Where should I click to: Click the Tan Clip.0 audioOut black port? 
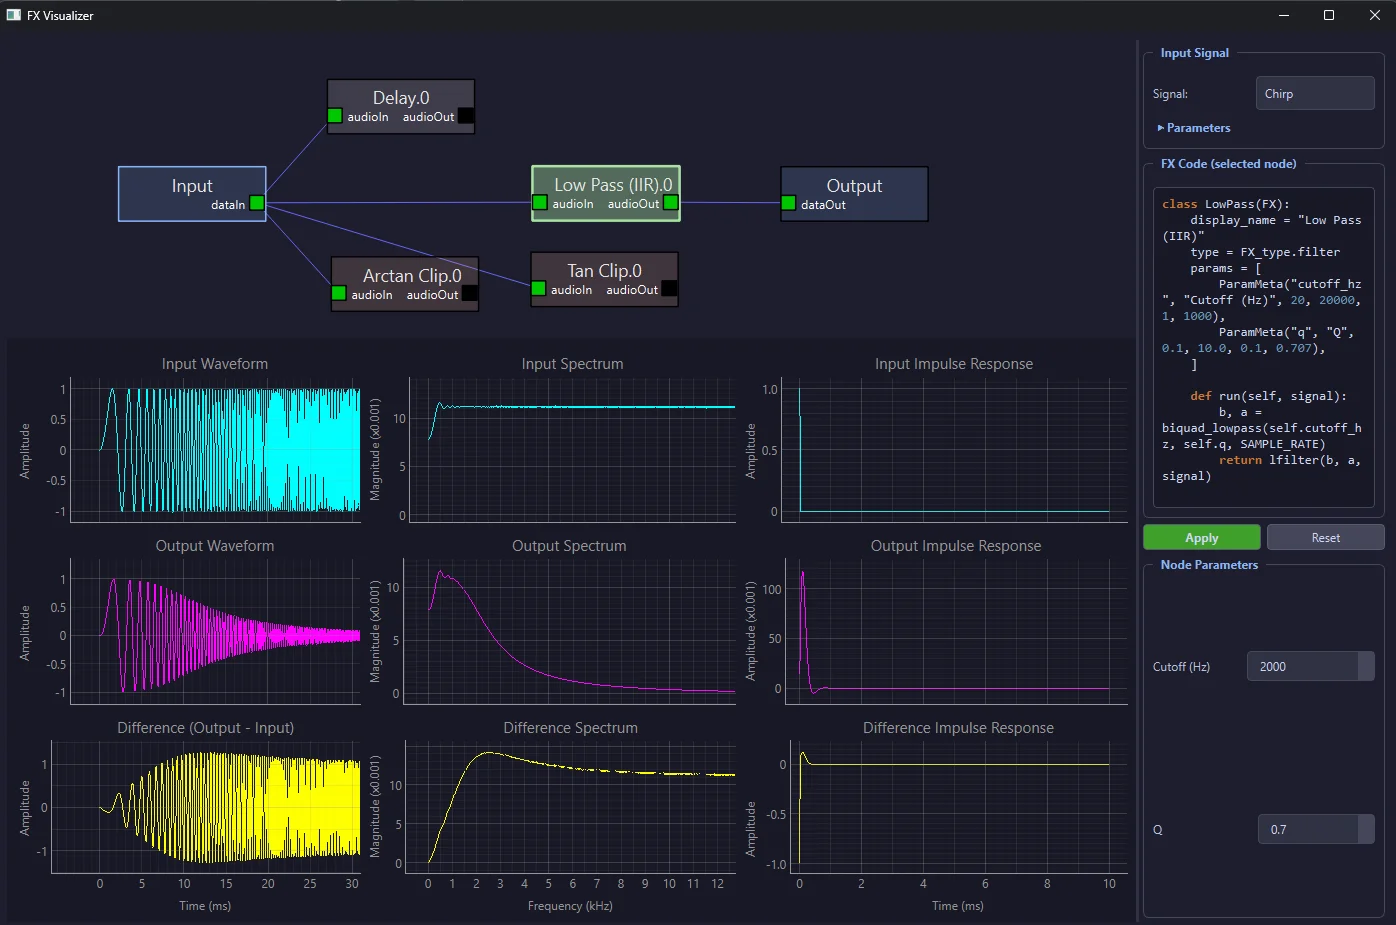point(670,289)
